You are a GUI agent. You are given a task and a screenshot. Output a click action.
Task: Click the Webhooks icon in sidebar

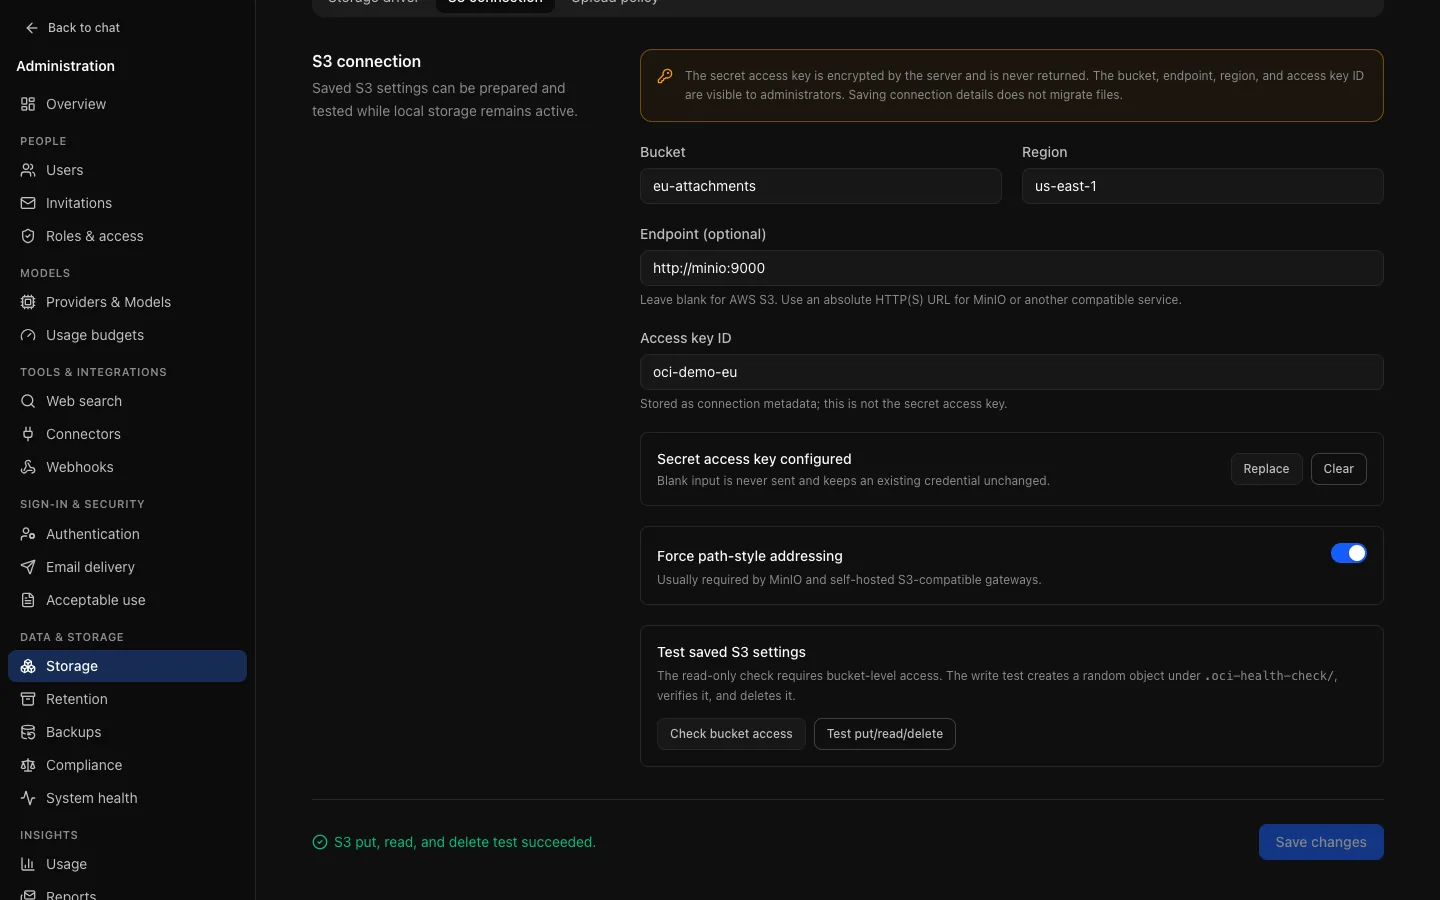click(28, 467)
